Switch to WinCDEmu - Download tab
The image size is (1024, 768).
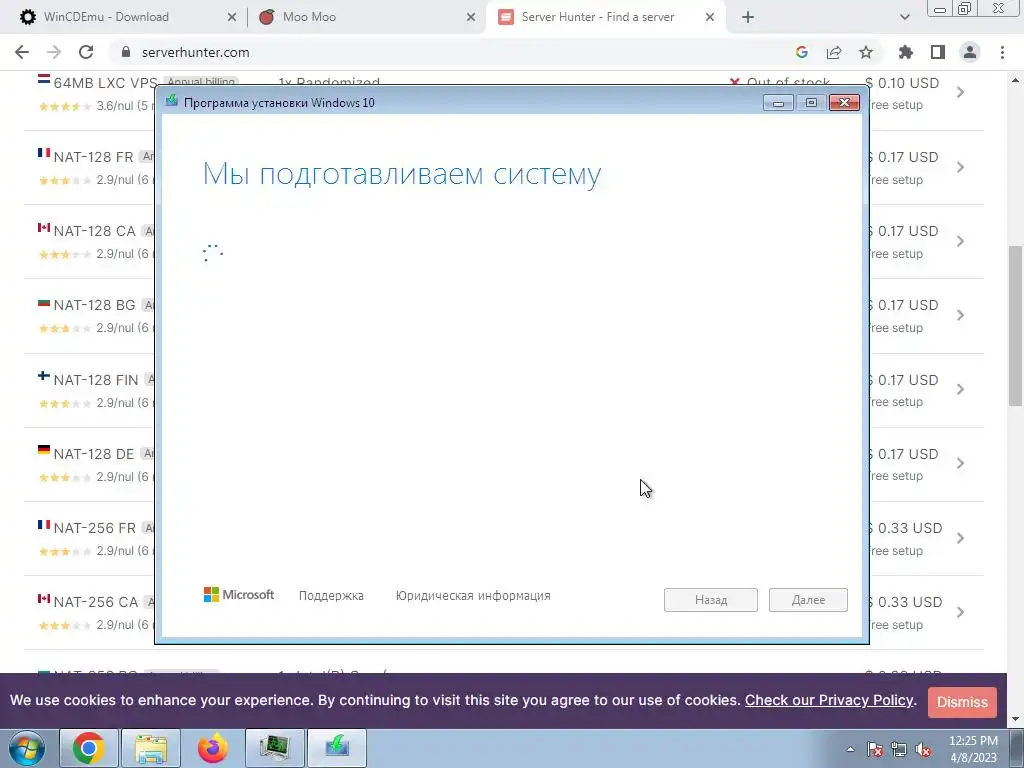point(106,17)
